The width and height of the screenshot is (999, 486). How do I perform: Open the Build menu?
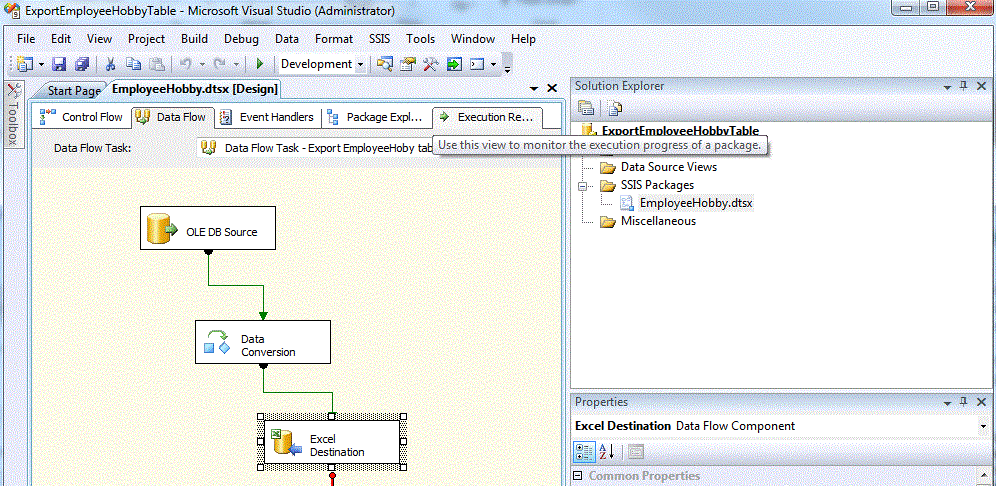coord(194,39)
